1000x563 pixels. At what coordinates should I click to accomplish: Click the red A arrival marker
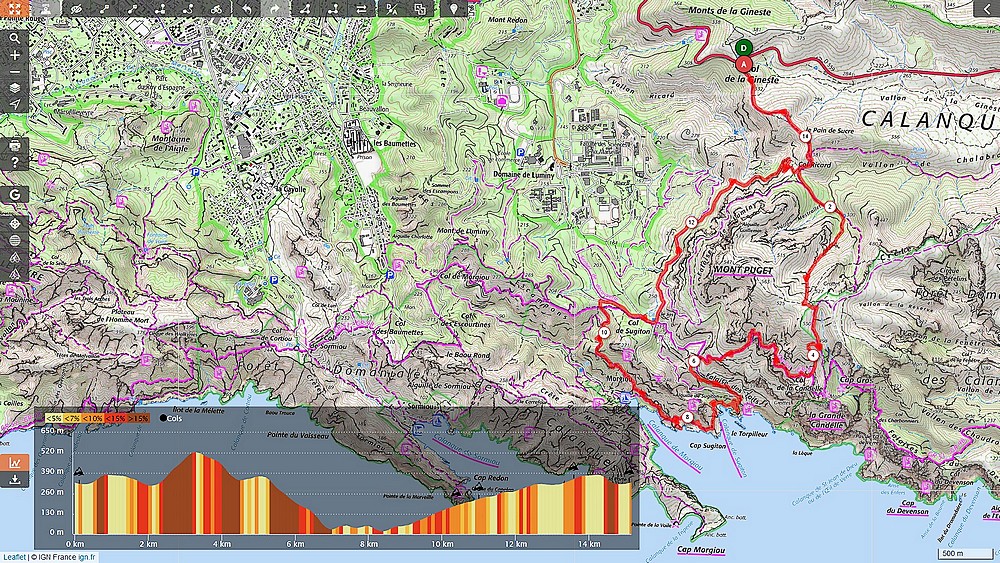coord(743,64)
